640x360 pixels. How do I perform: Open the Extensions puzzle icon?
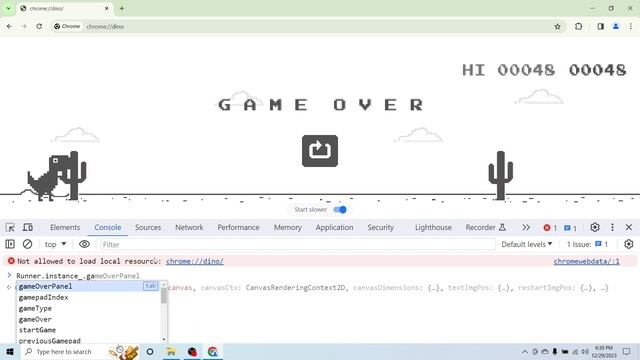[578, 27]
